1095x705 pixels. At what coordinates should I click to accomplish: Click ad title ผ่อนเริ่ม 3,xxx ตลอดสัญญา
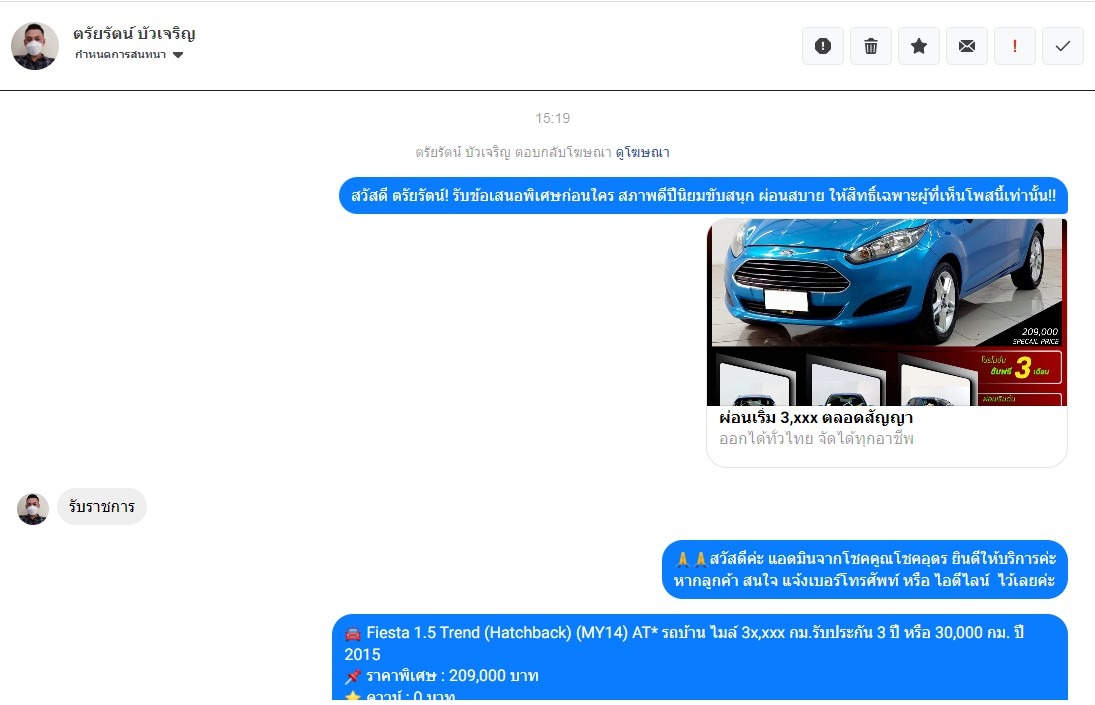tap(816, 417)
